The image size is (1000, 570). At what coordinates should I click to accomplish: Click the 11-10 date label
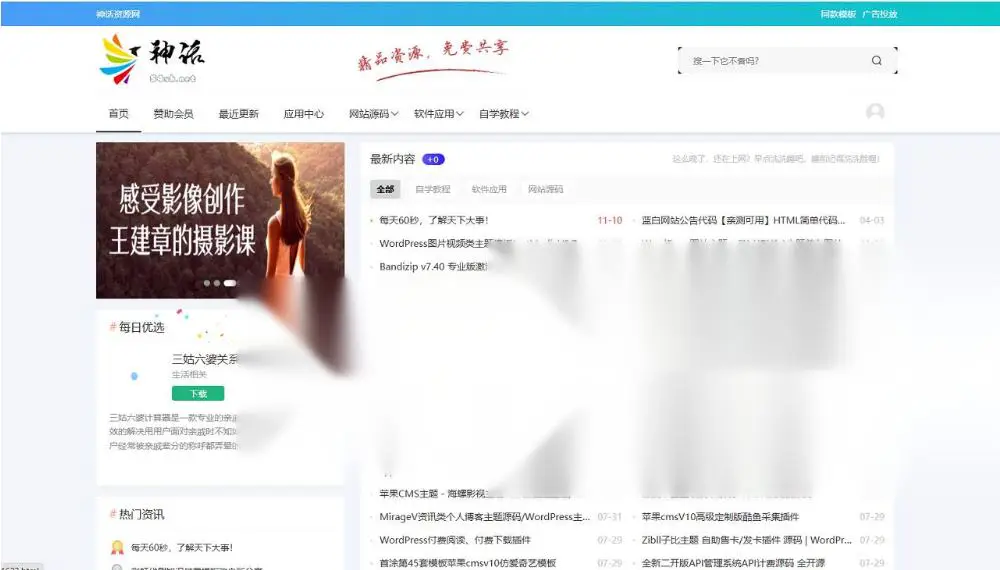click(x=610, y=220)
